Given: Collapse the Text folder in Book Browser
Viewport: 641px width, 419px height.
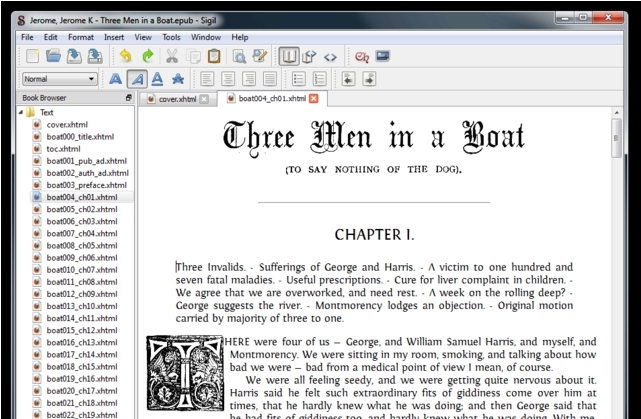Looking at the screenshot, I should click(x=22, y=113).
